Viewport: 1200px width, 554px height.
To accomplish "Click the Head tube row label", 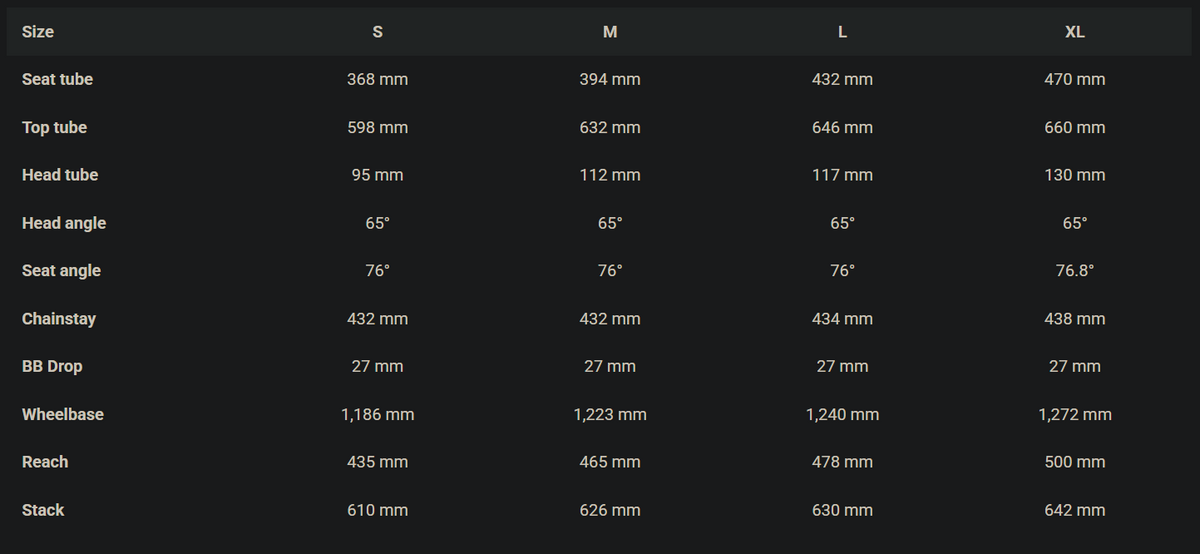I will pyautogui.click(x=60, y=175).
